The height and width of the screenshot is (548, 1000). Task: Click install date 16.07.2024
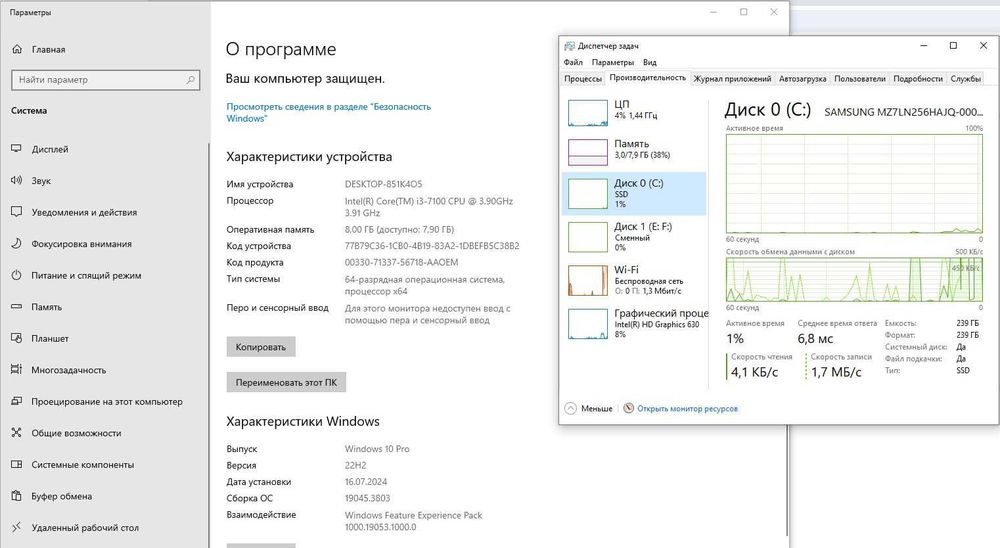(366, 482)
